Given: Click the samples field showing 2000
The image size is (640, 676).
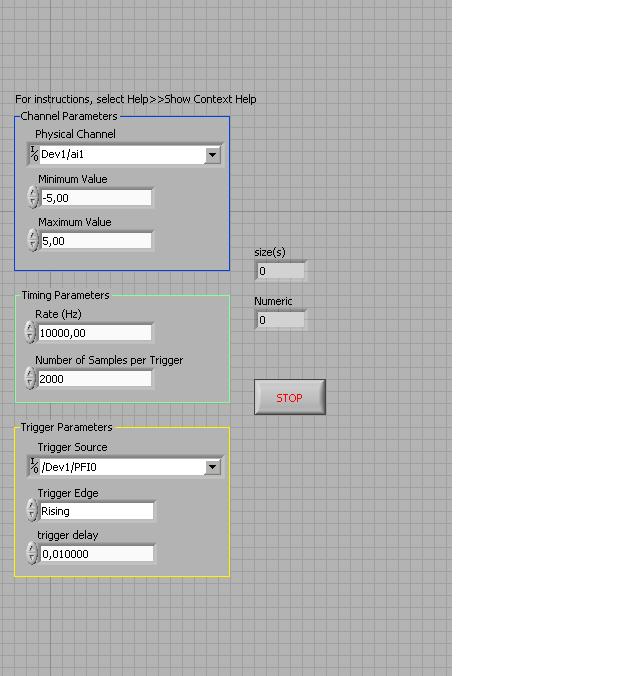Looking at the screenshot, I should (95, 379).
